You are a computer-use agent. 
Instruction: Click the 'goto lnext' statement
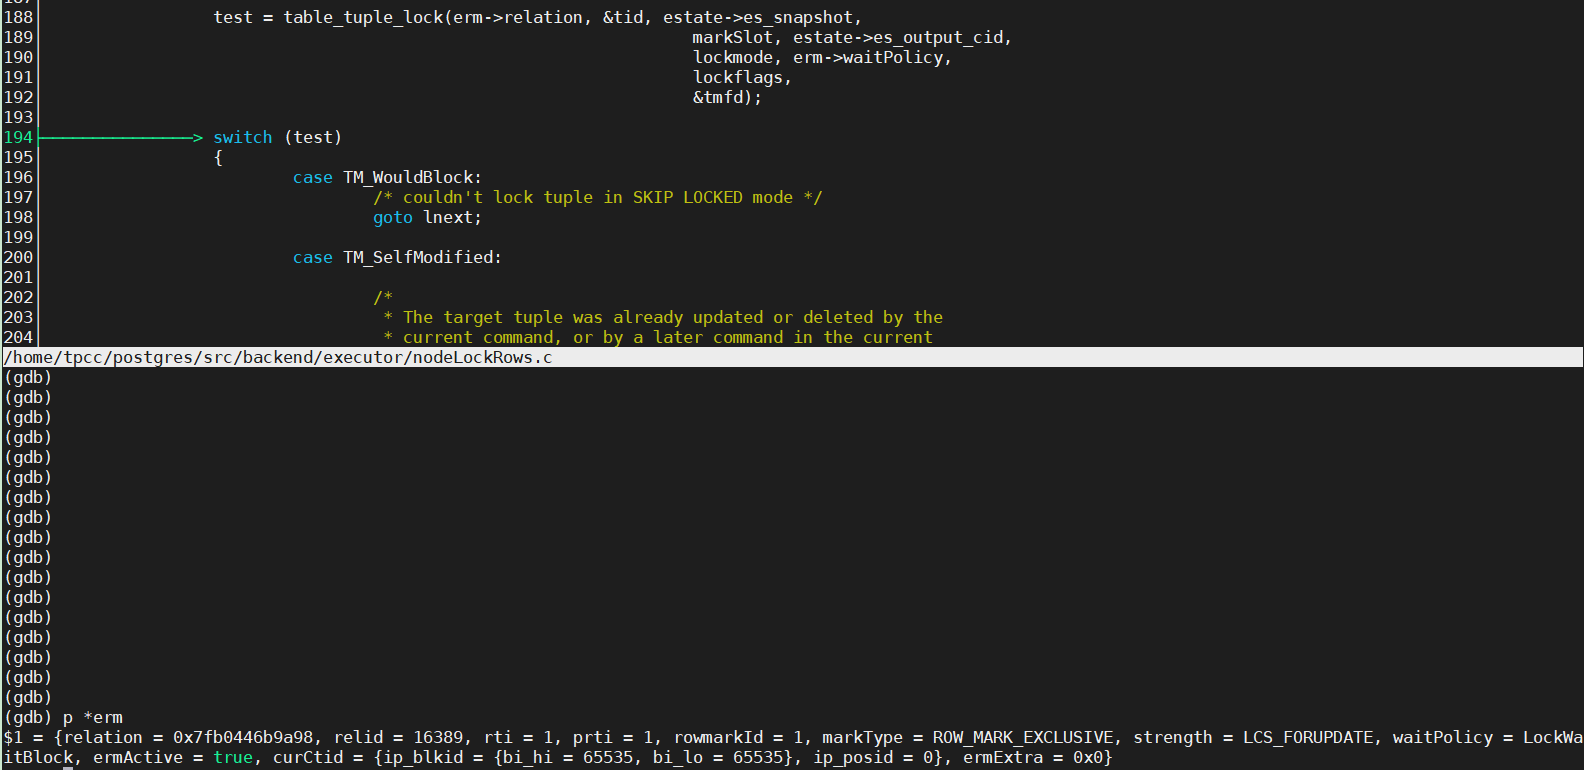pos(427,217)
